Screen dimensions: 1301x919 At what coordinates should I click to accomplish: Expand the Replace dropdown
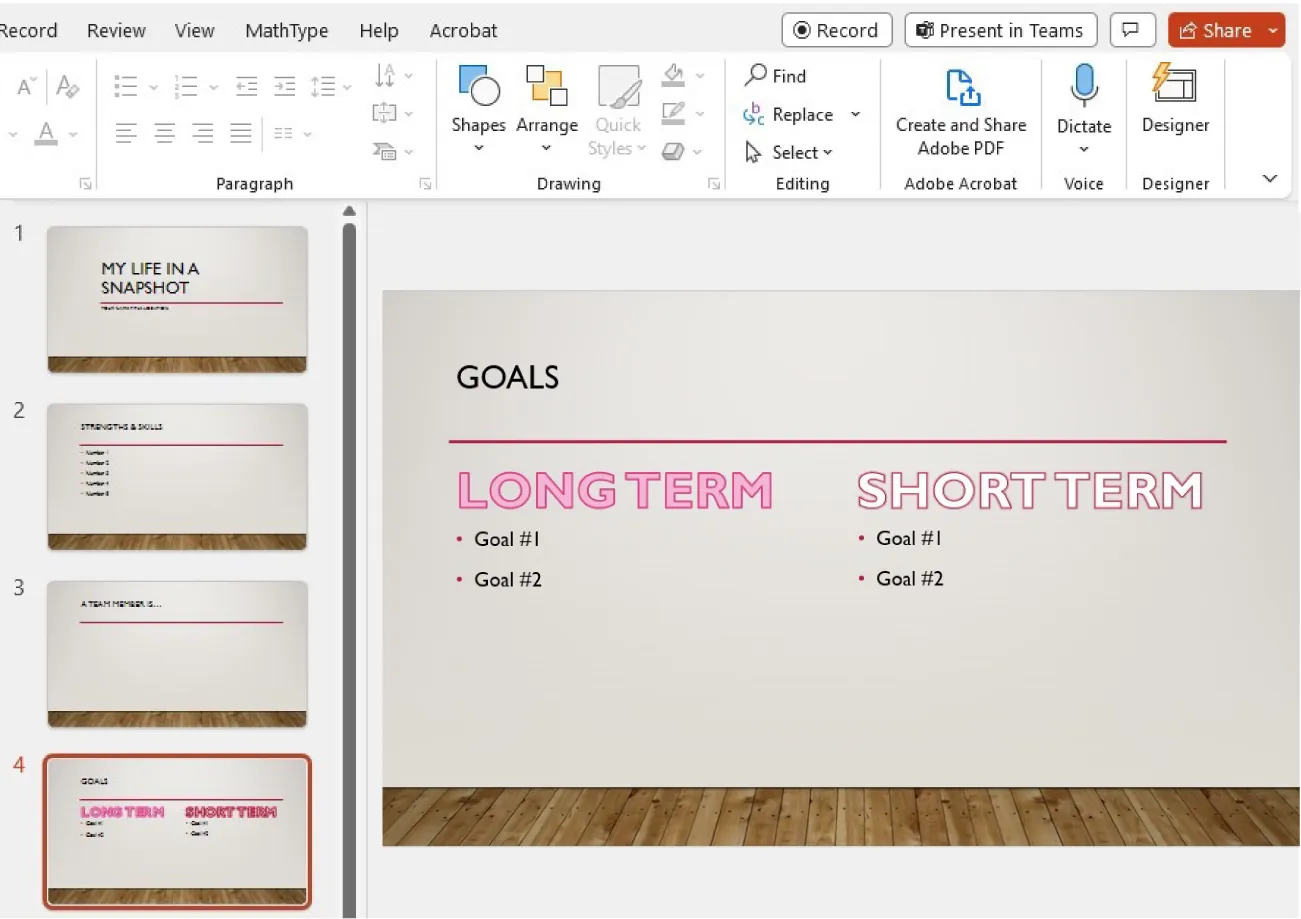pos(856,114)
